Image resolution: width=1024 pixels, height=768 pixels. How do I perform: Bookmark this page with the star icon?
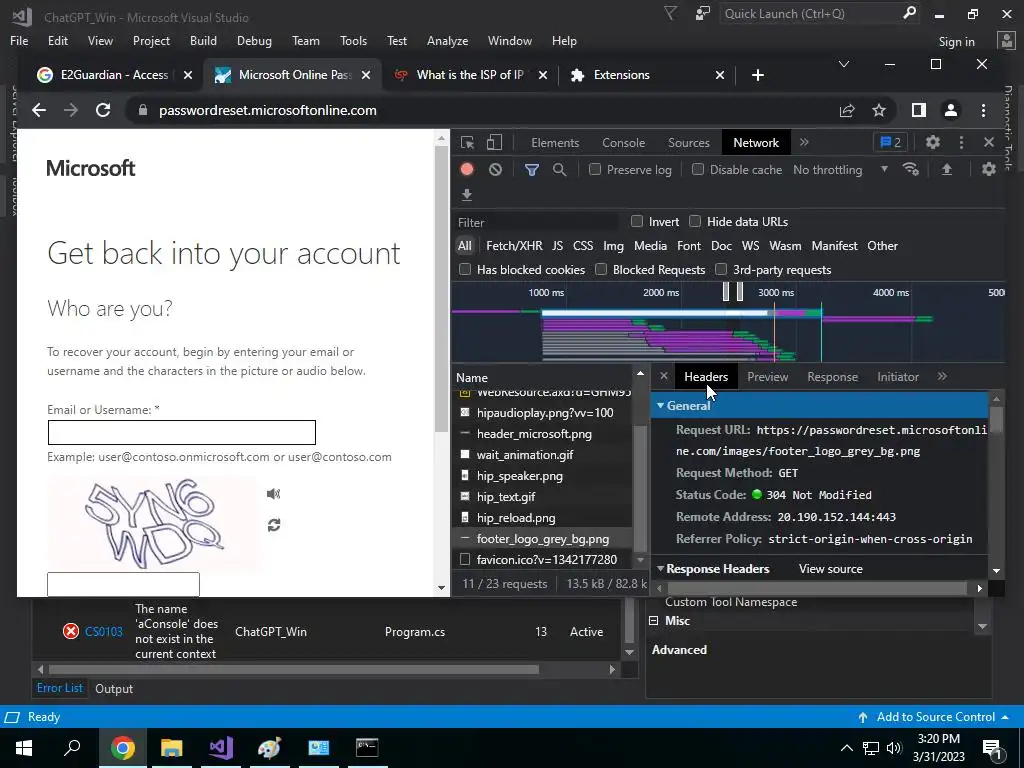(x=879, y=110)
